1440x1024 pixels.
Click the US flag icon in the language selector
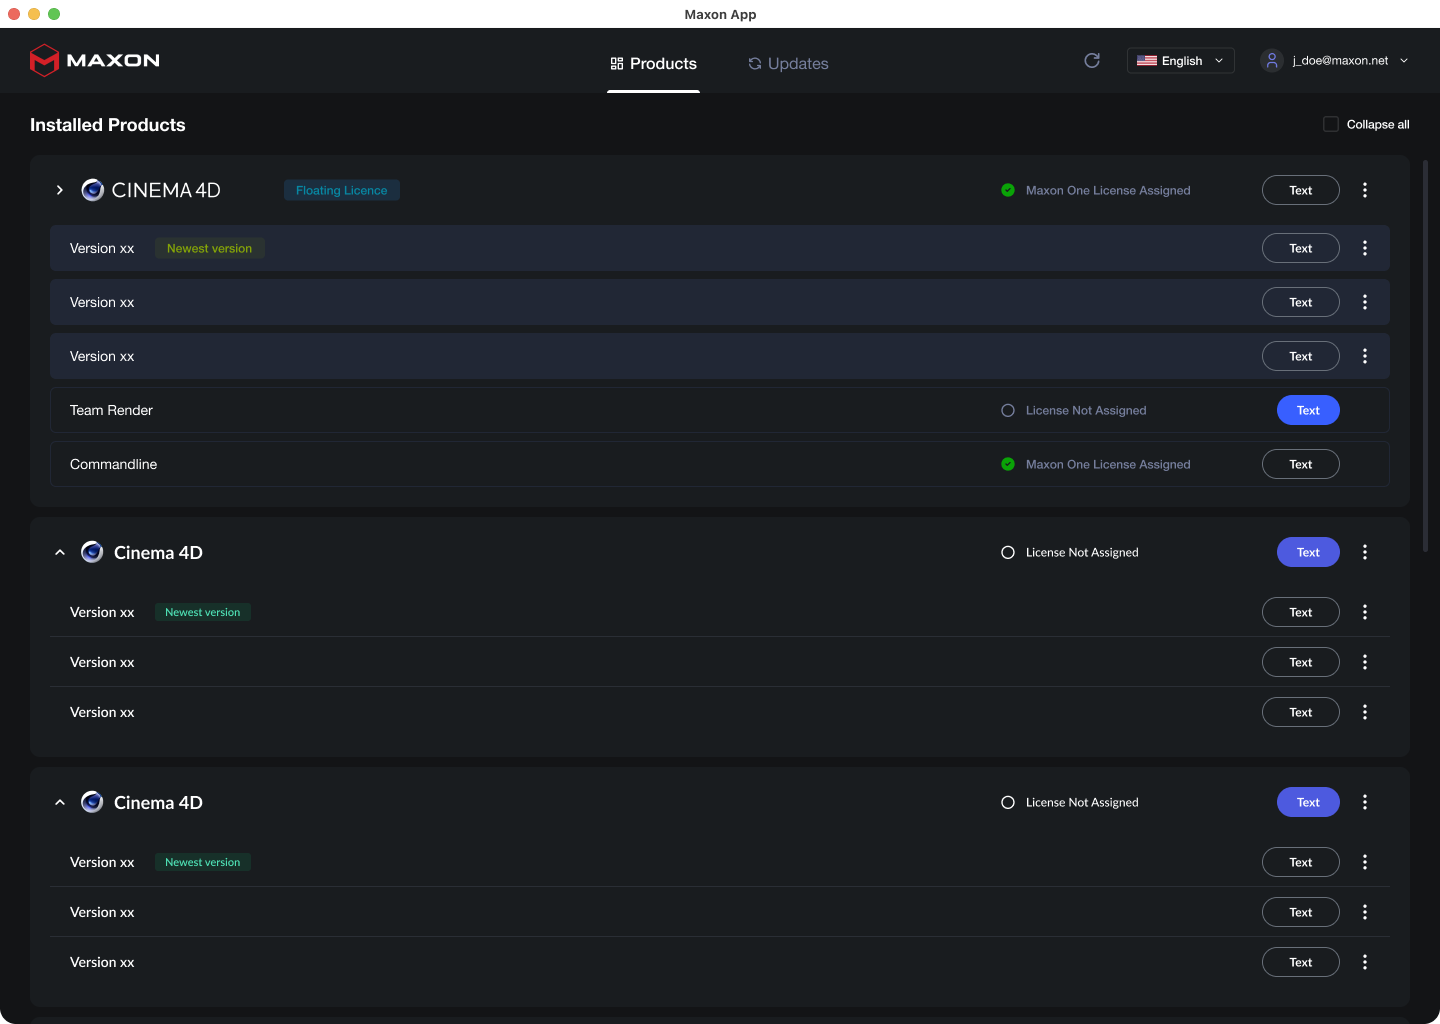1147,60
